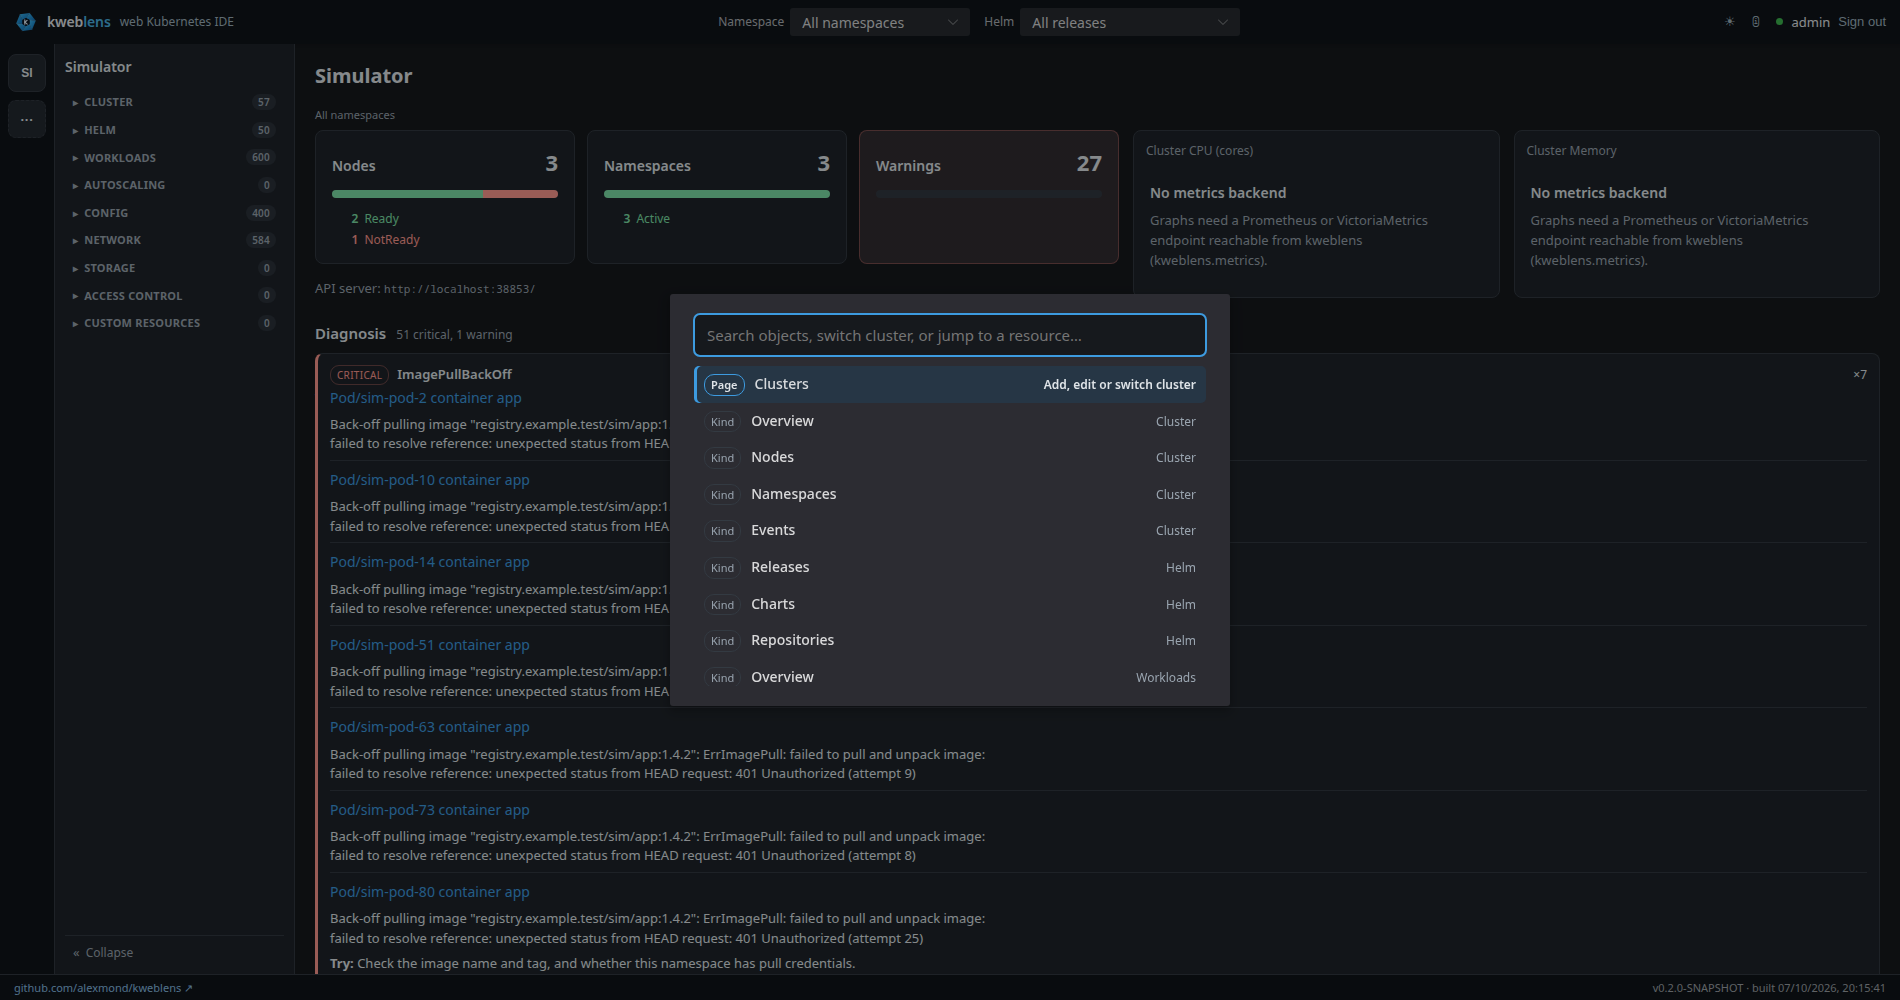Expand the HELM sidebar section
This screenshot has height=1000, width=1900.
pyautogui.click(x=172, y=130)
